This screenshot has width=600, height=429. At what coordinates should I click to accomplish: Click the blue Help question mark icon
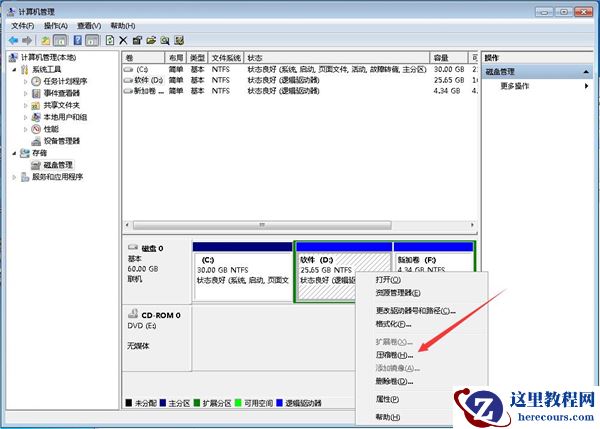78,40
